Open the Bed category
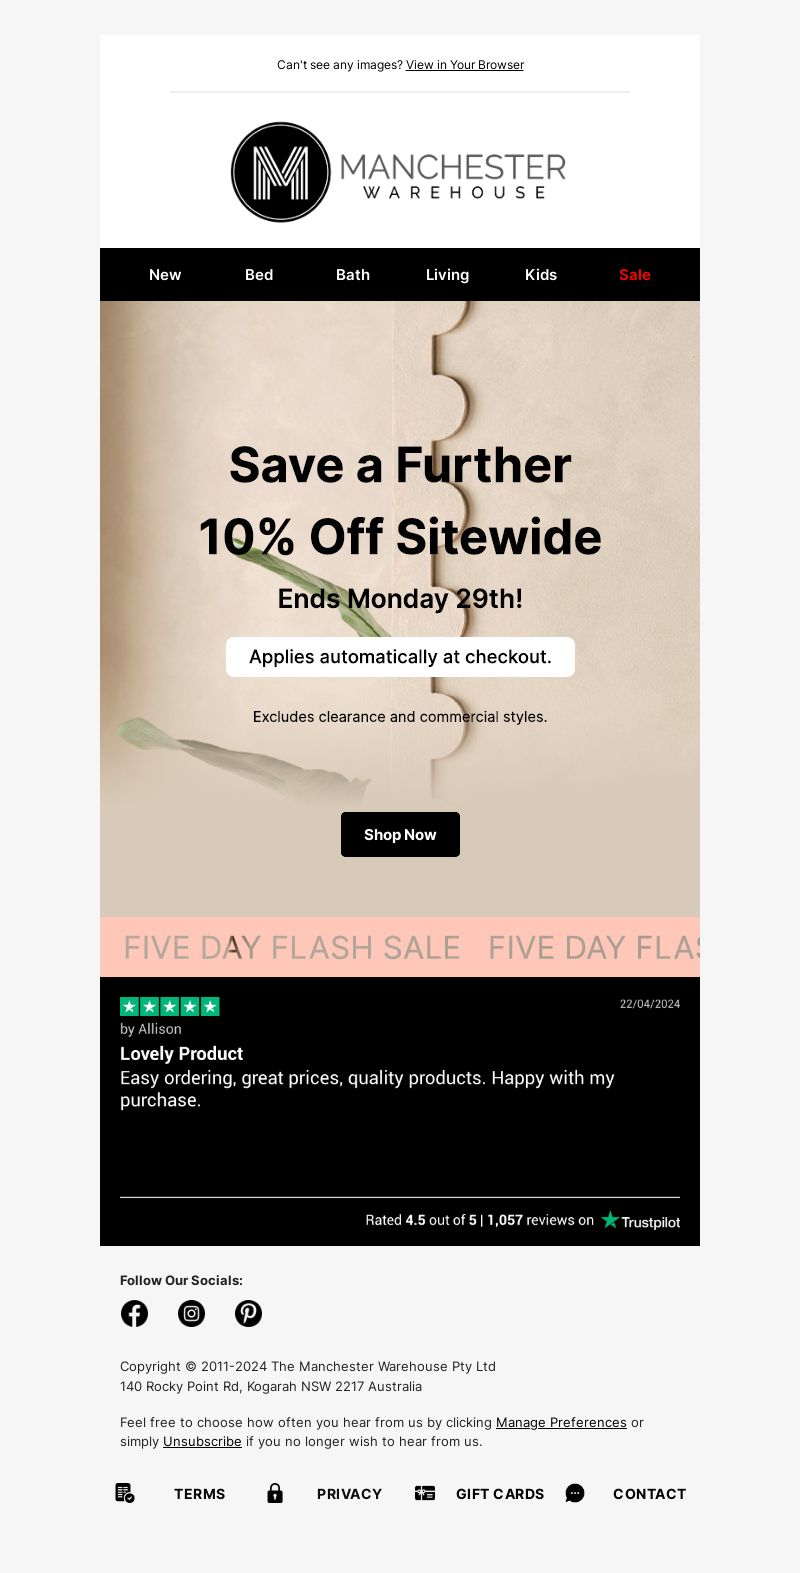The height and width of the screenshot is (1573, 800). click(x=259, y=274)
